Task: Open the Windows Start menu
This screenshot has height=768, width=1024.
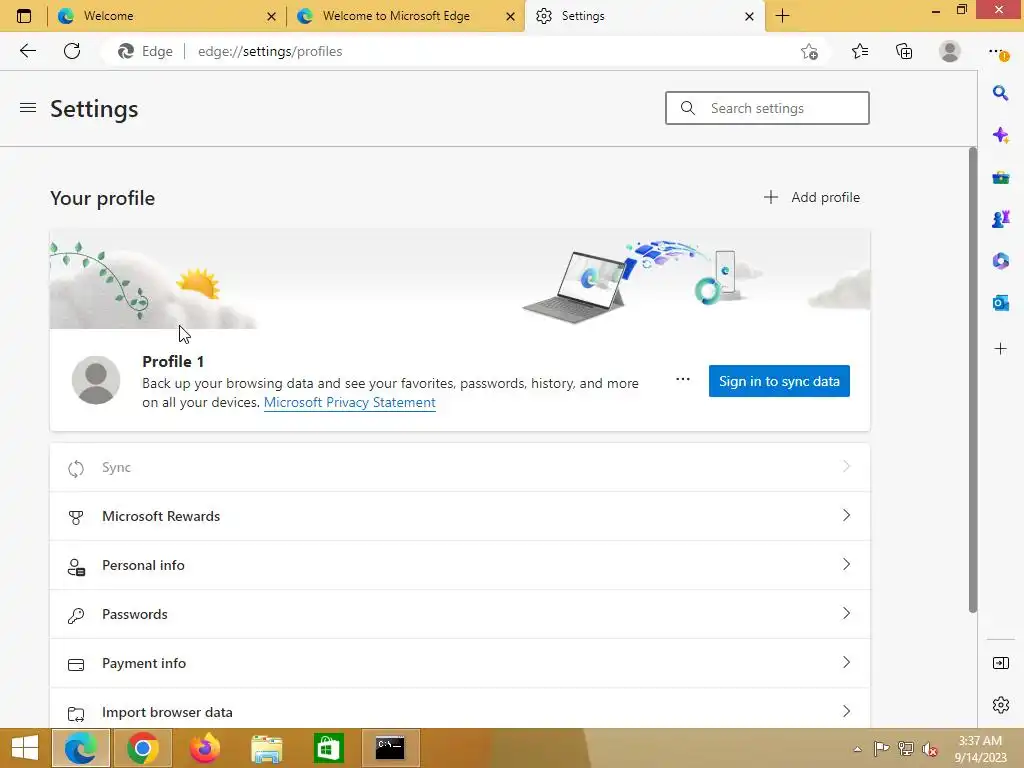Action: coord(25,748)
